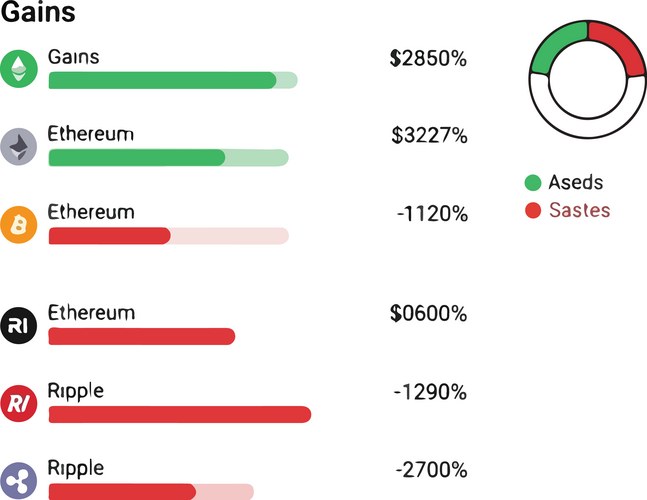Click the purple share-style Ripple icon
647x500 pixels.
pos(18,479)
